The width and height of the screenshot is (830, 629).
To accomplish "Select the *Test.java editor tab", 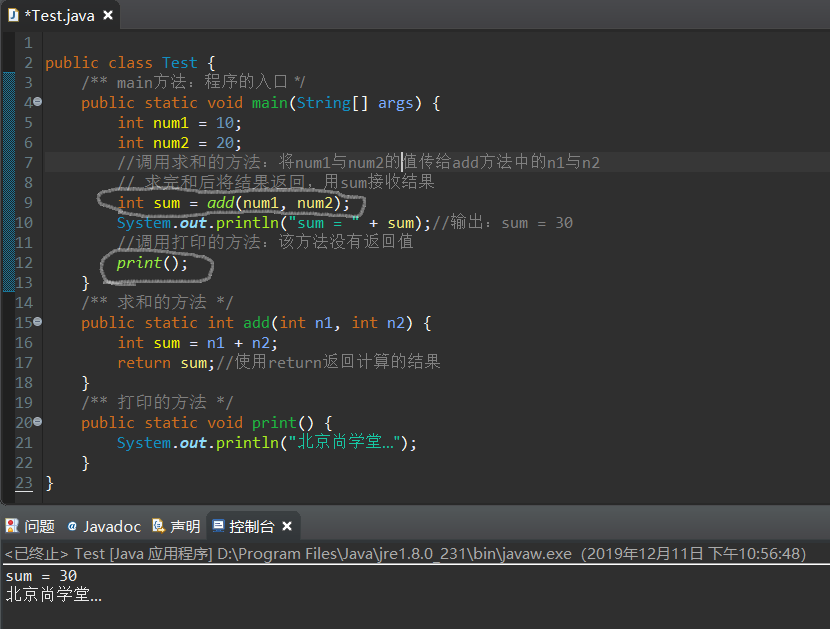I will point(59,15).
